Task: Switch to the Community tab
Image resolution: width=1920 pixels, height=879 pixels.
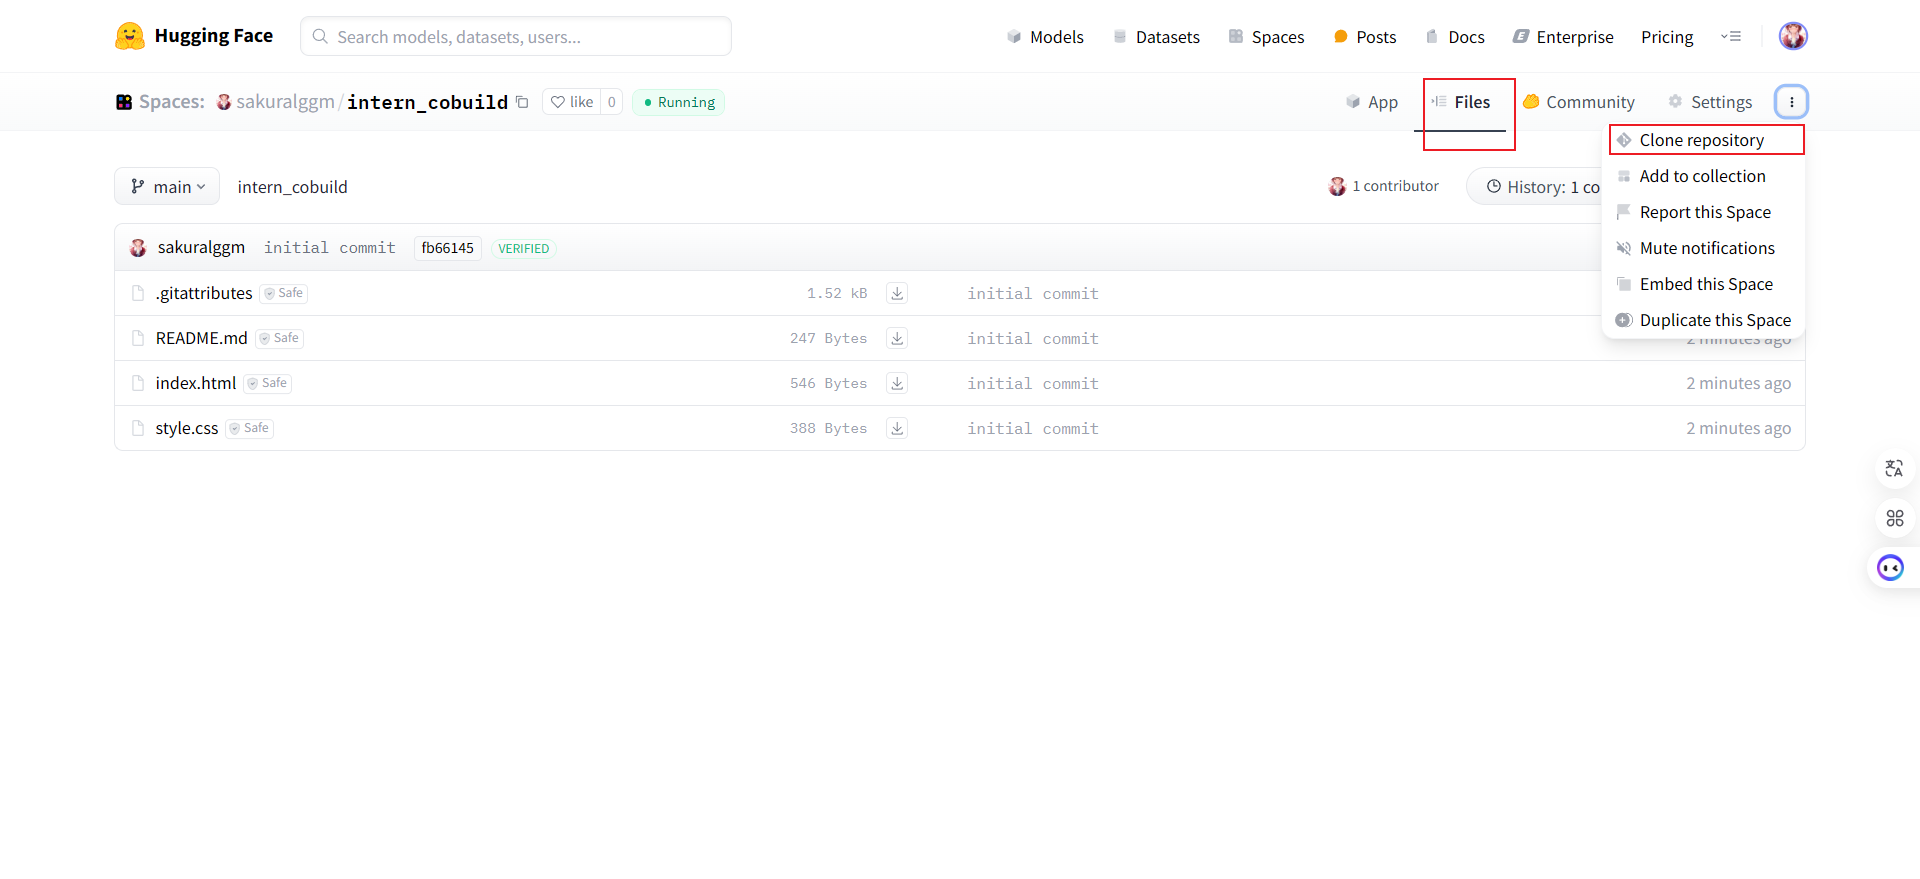Action: coord(1579,102)
